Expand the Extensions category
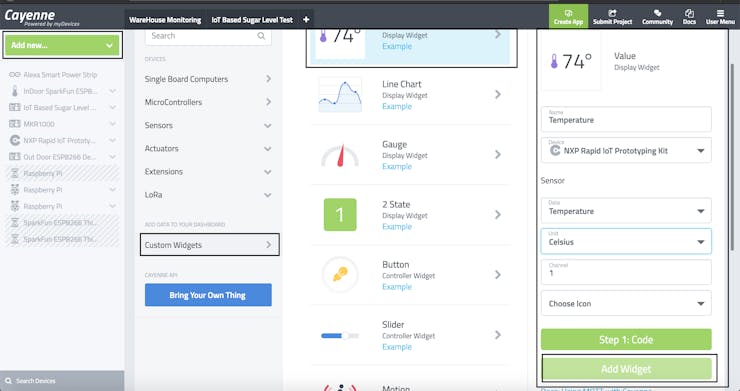The height and width of the screenshot is (391, 740). tap(208, 171)
